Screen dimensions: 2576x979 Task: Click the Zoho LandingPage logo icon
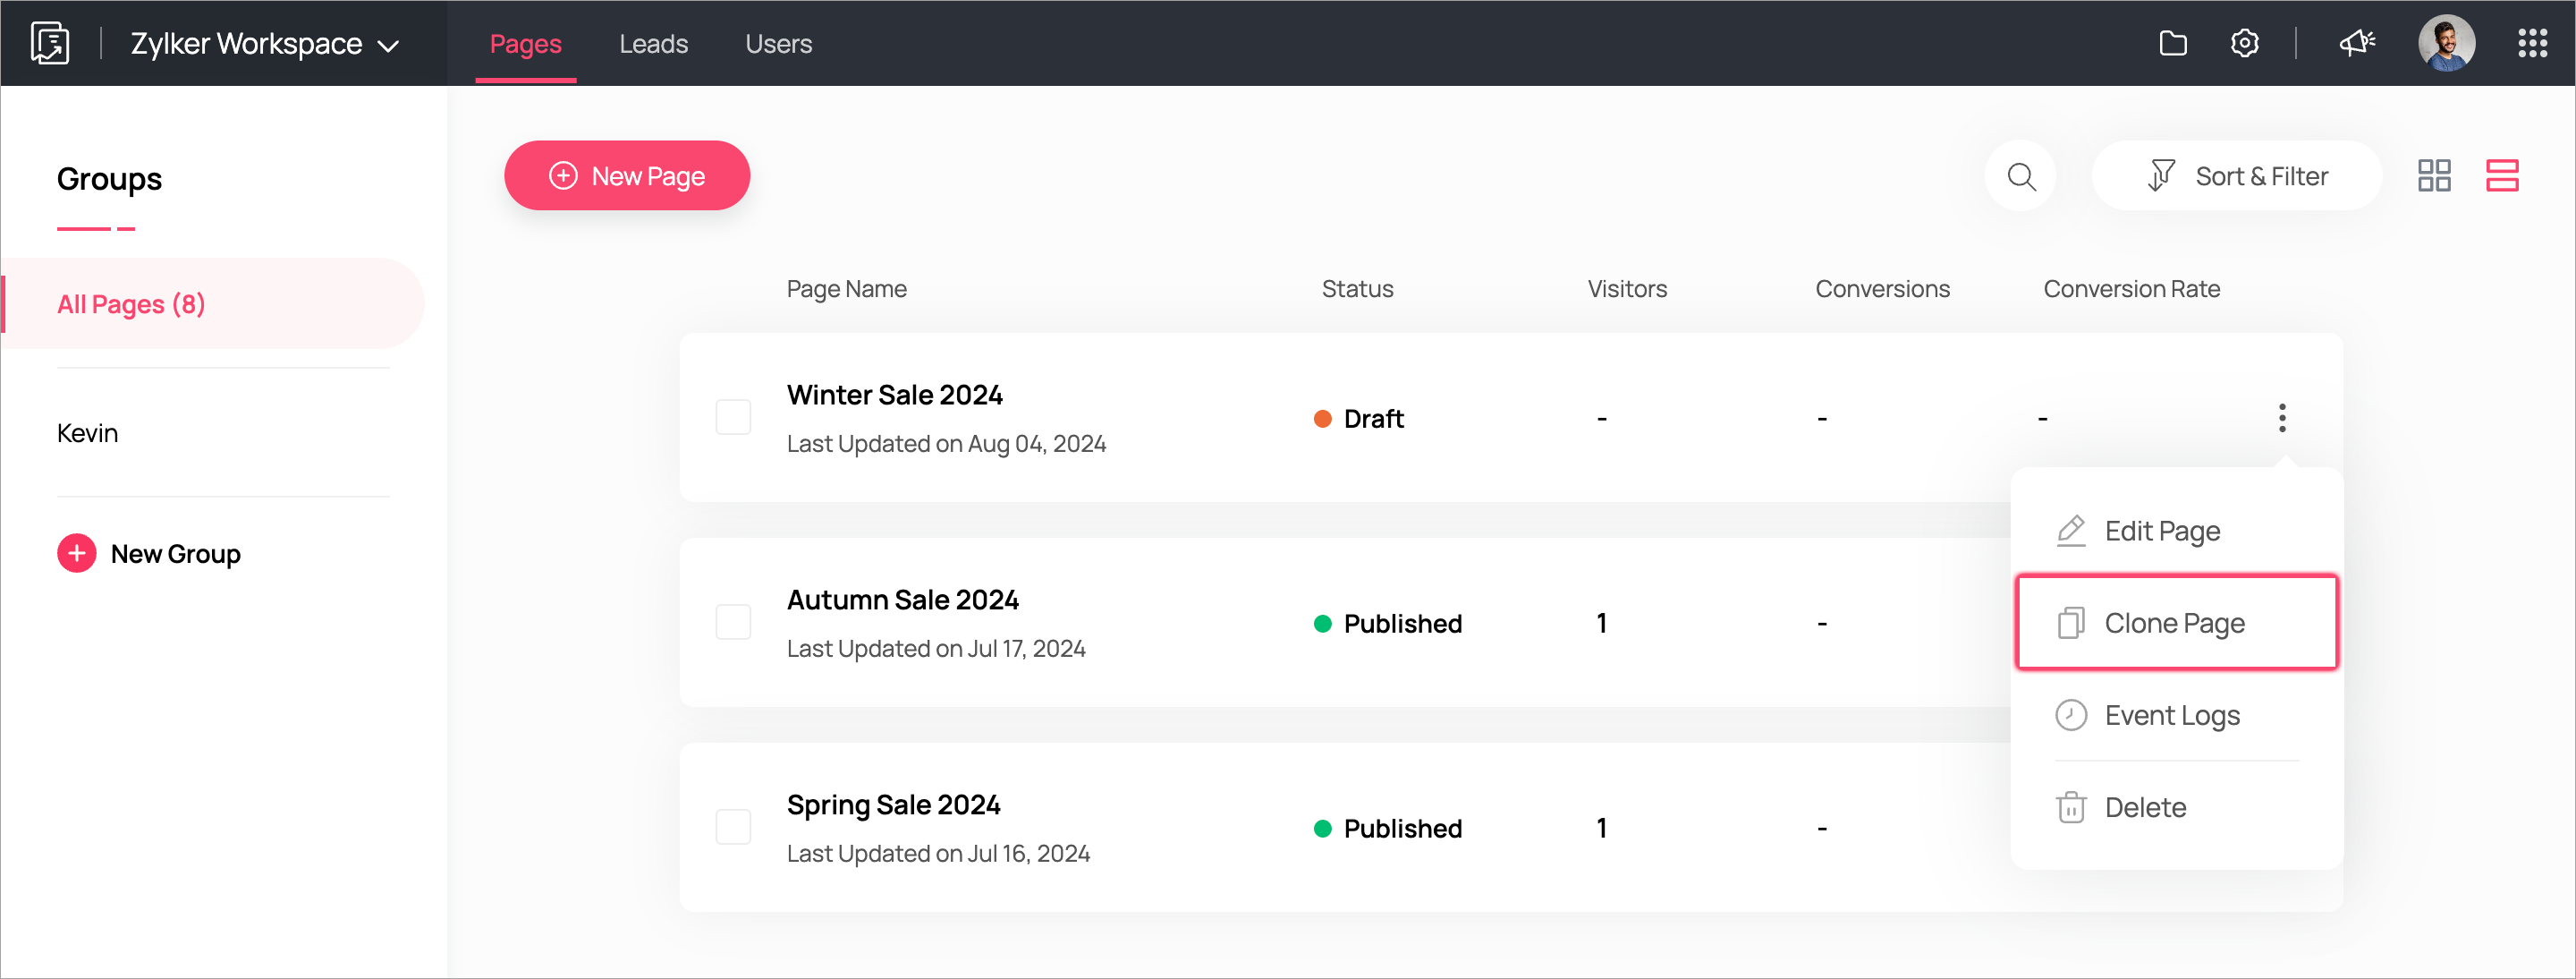click(50, 43)
